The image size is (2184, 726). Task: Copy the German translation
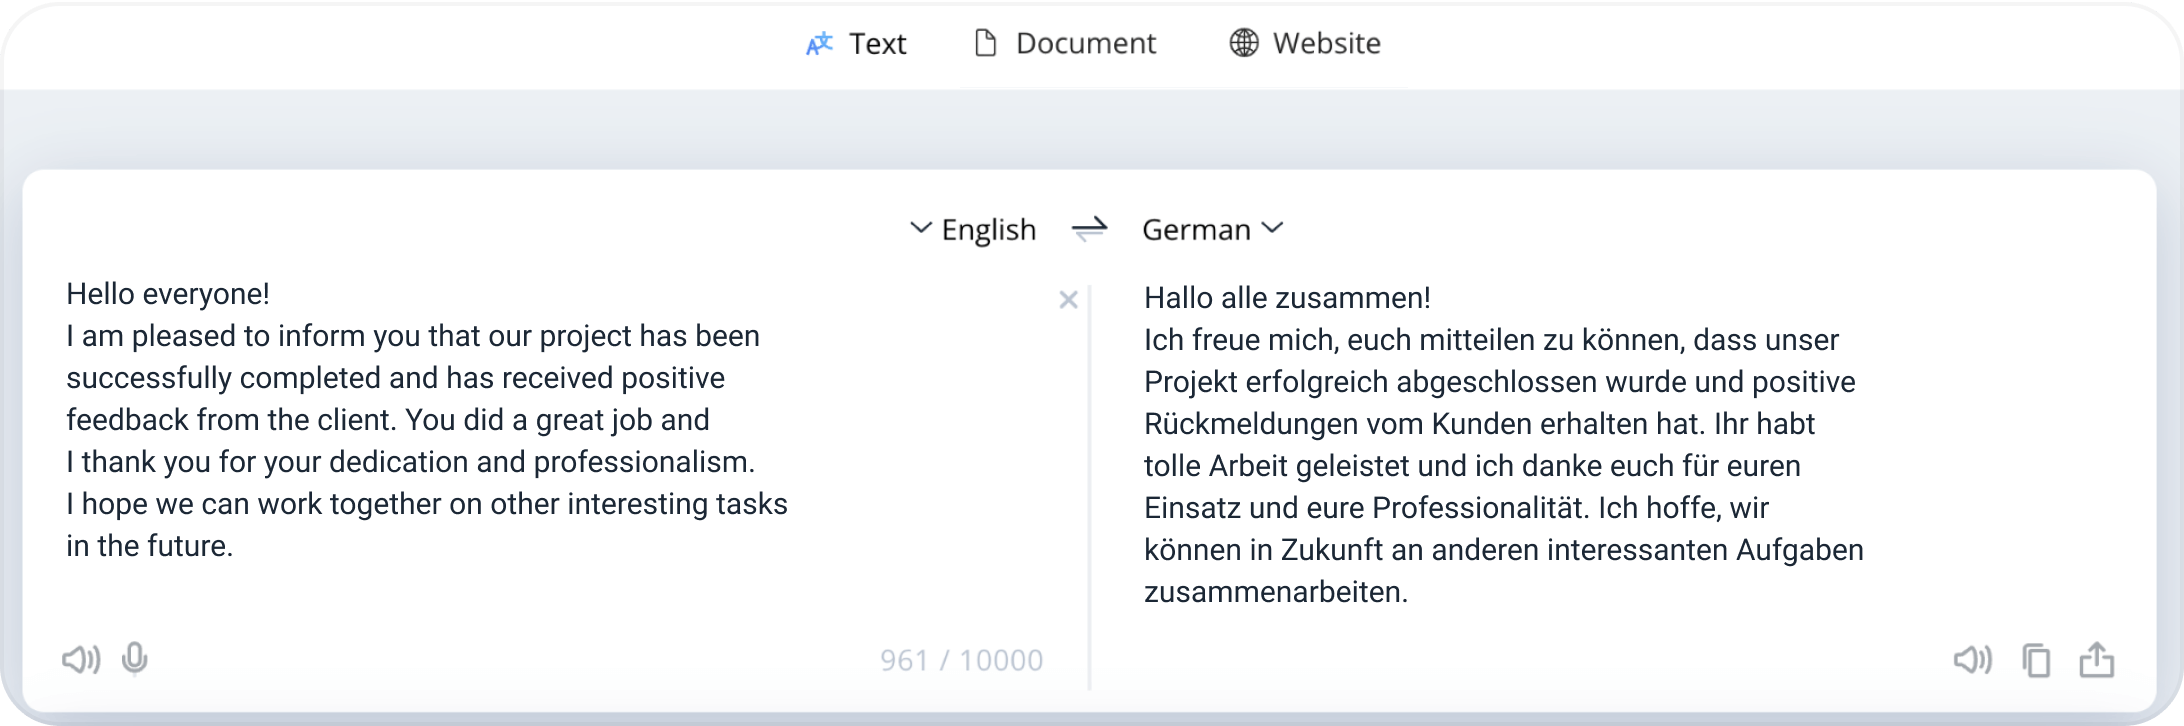click(2036, 660)
